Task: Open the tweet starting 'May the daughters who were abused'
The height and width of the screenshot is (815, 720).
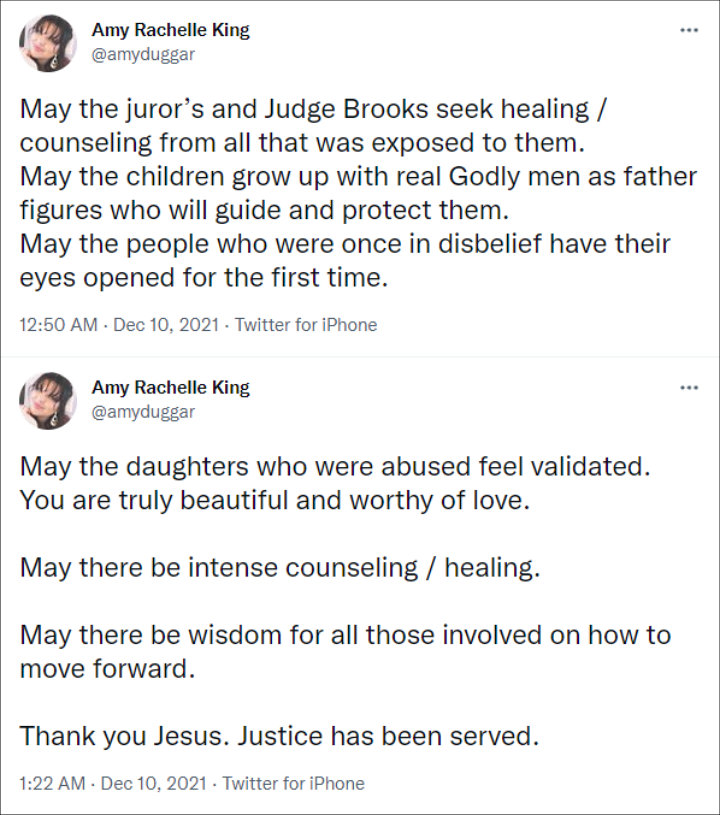Action: click(x=346, y=601)
